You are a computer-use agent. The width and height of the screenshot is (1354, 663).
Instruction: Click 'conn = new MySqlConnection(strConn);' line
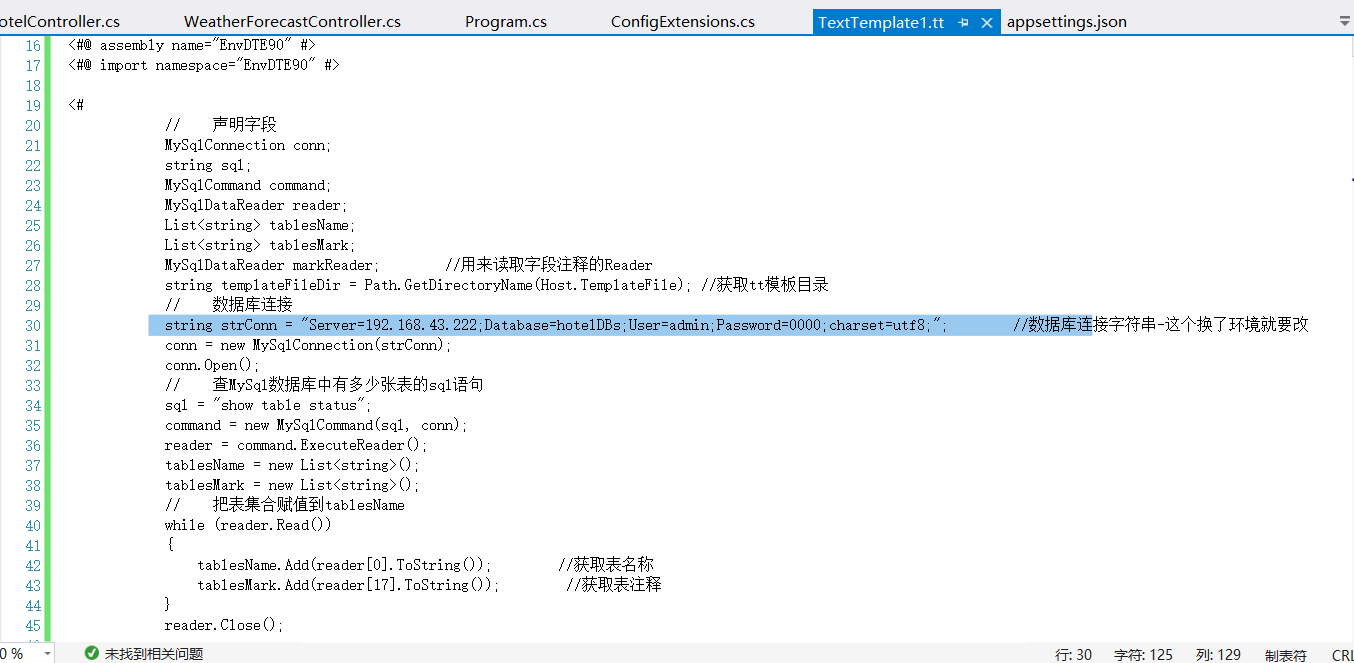tap(308, 345)
